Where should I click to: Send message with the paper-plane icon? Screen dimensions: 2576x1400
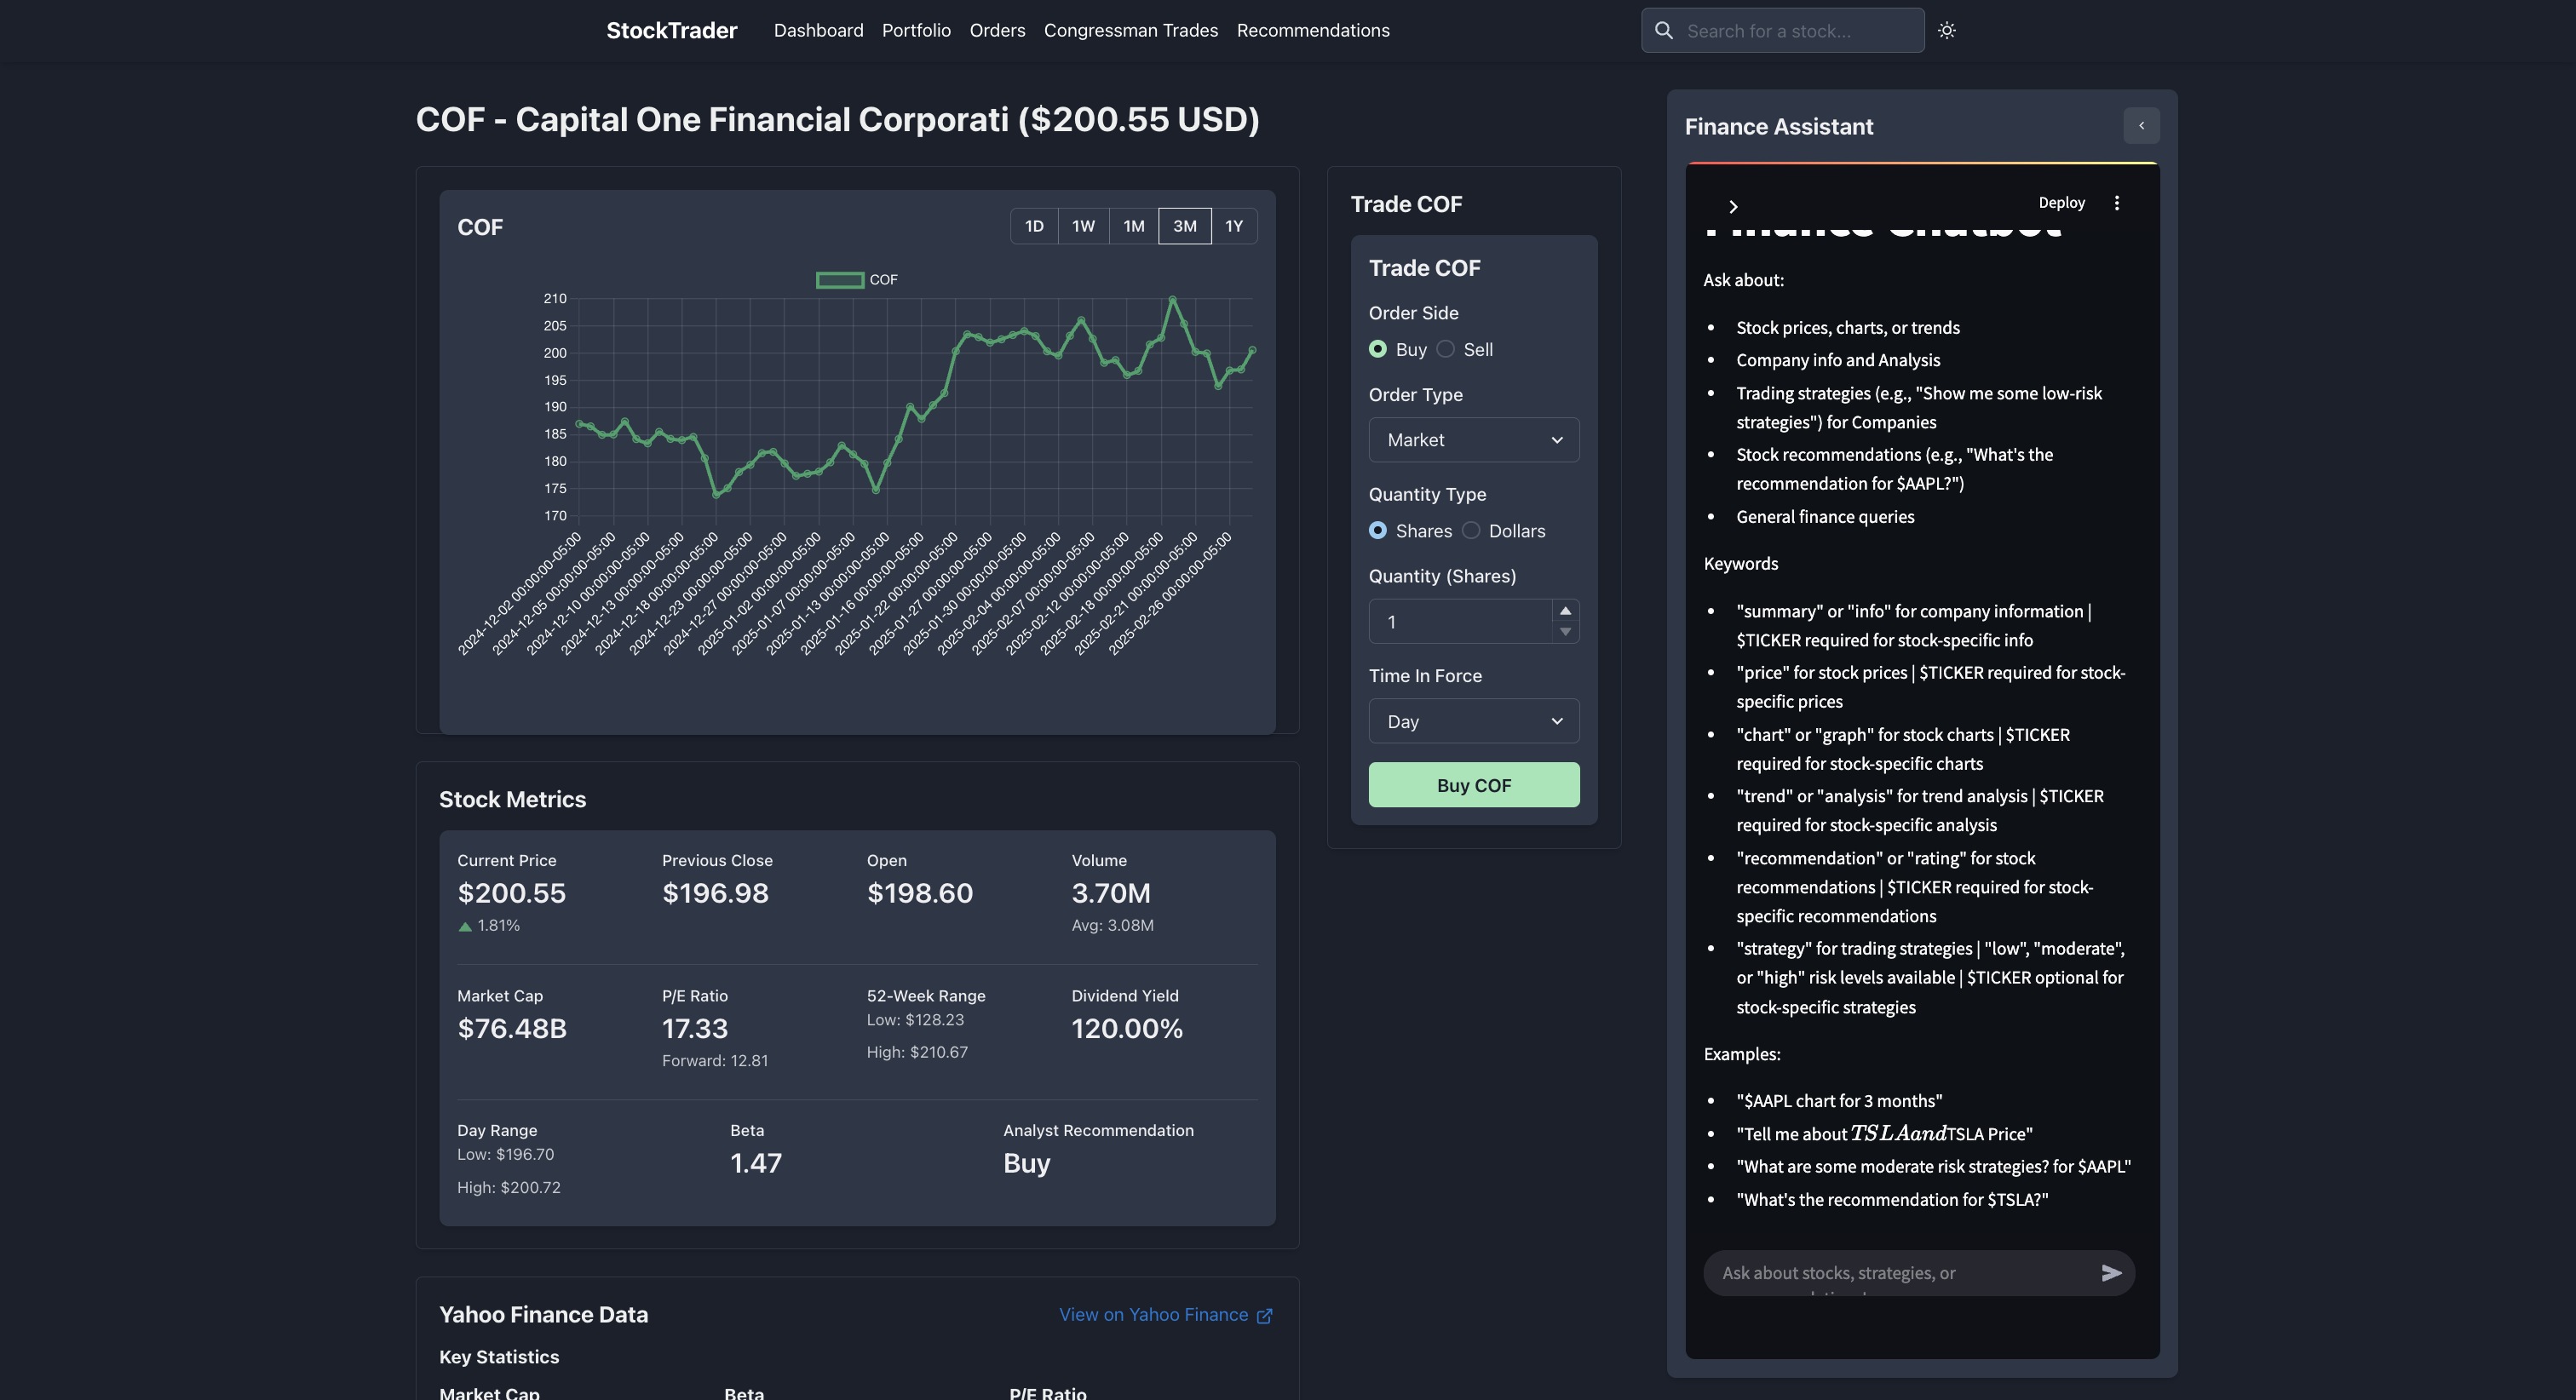[2111, 1273]
